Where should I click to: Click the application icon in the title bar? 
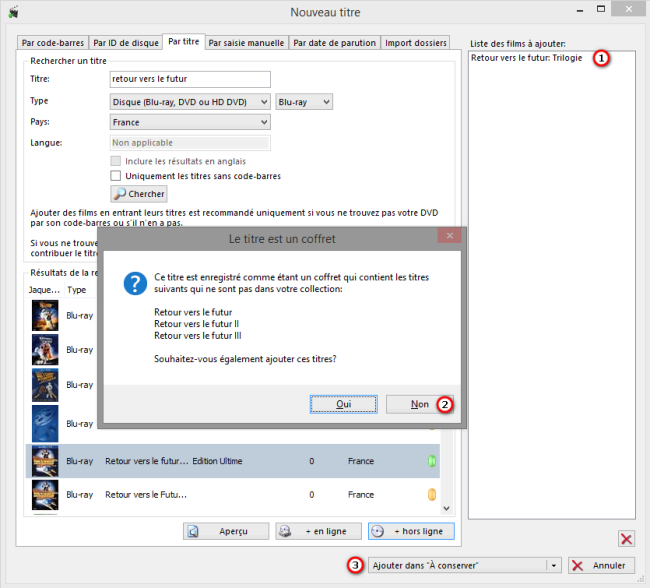14,12
